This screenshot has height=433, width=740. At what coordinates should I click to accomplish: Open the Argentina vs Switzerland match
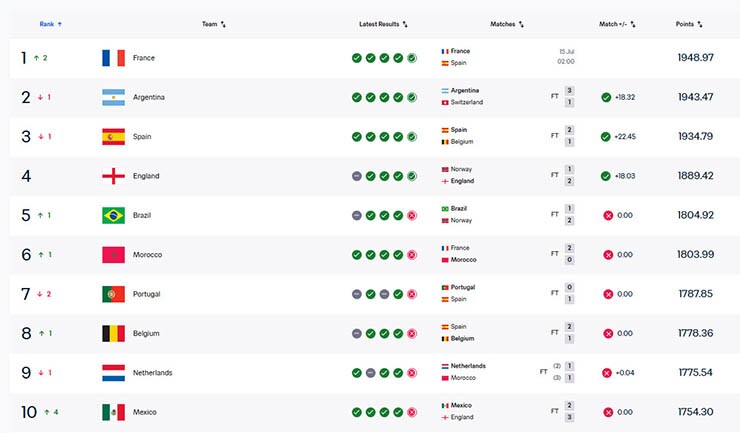508,96
